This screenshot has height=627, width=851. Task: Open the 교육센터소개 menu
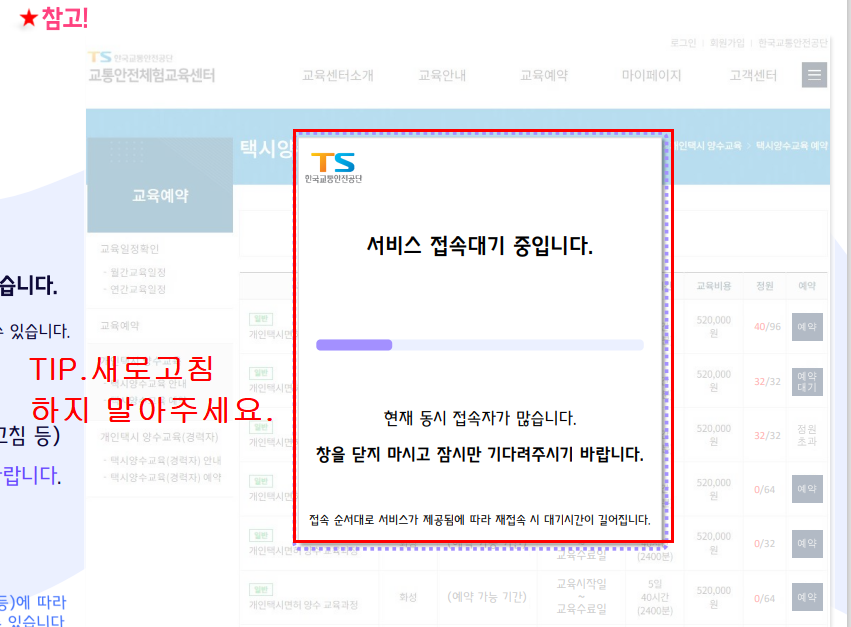(x=338, y=75)
